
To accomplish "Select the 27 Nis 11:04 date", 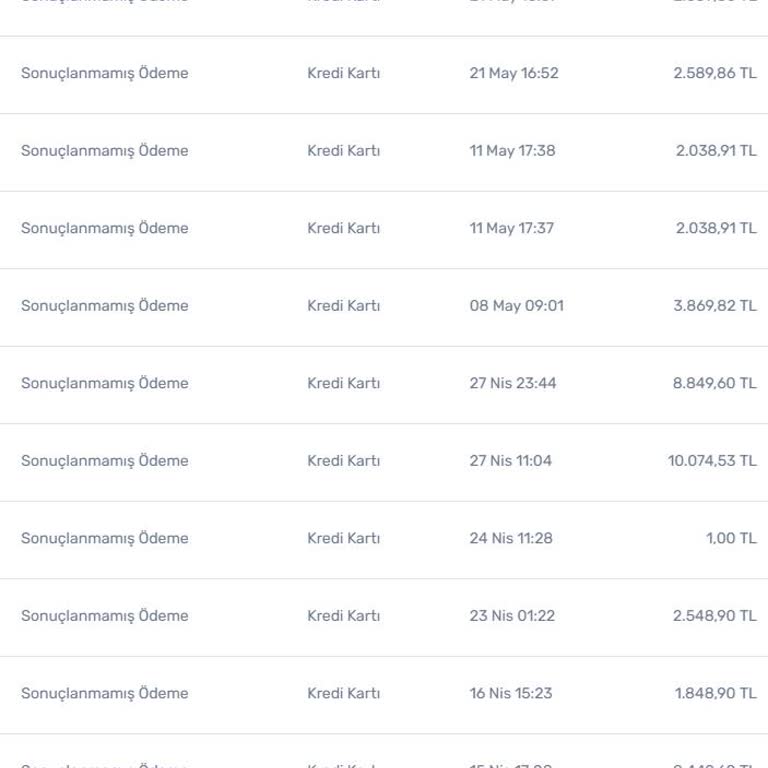I will pos(510,461).
